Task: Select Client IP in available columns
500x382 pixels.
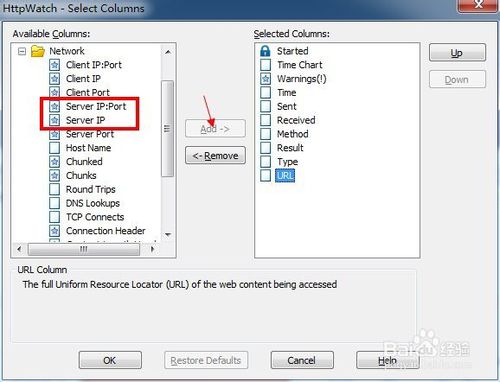Action: click(83, 79)
